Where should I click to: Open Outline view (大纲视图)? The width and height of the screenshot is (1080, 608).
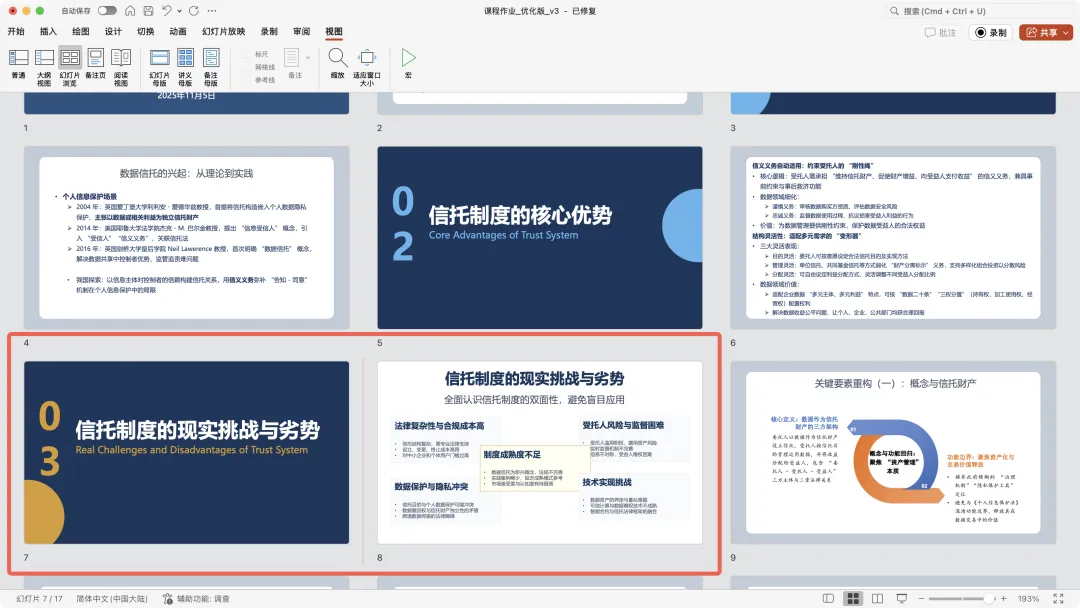pos(44,67)
